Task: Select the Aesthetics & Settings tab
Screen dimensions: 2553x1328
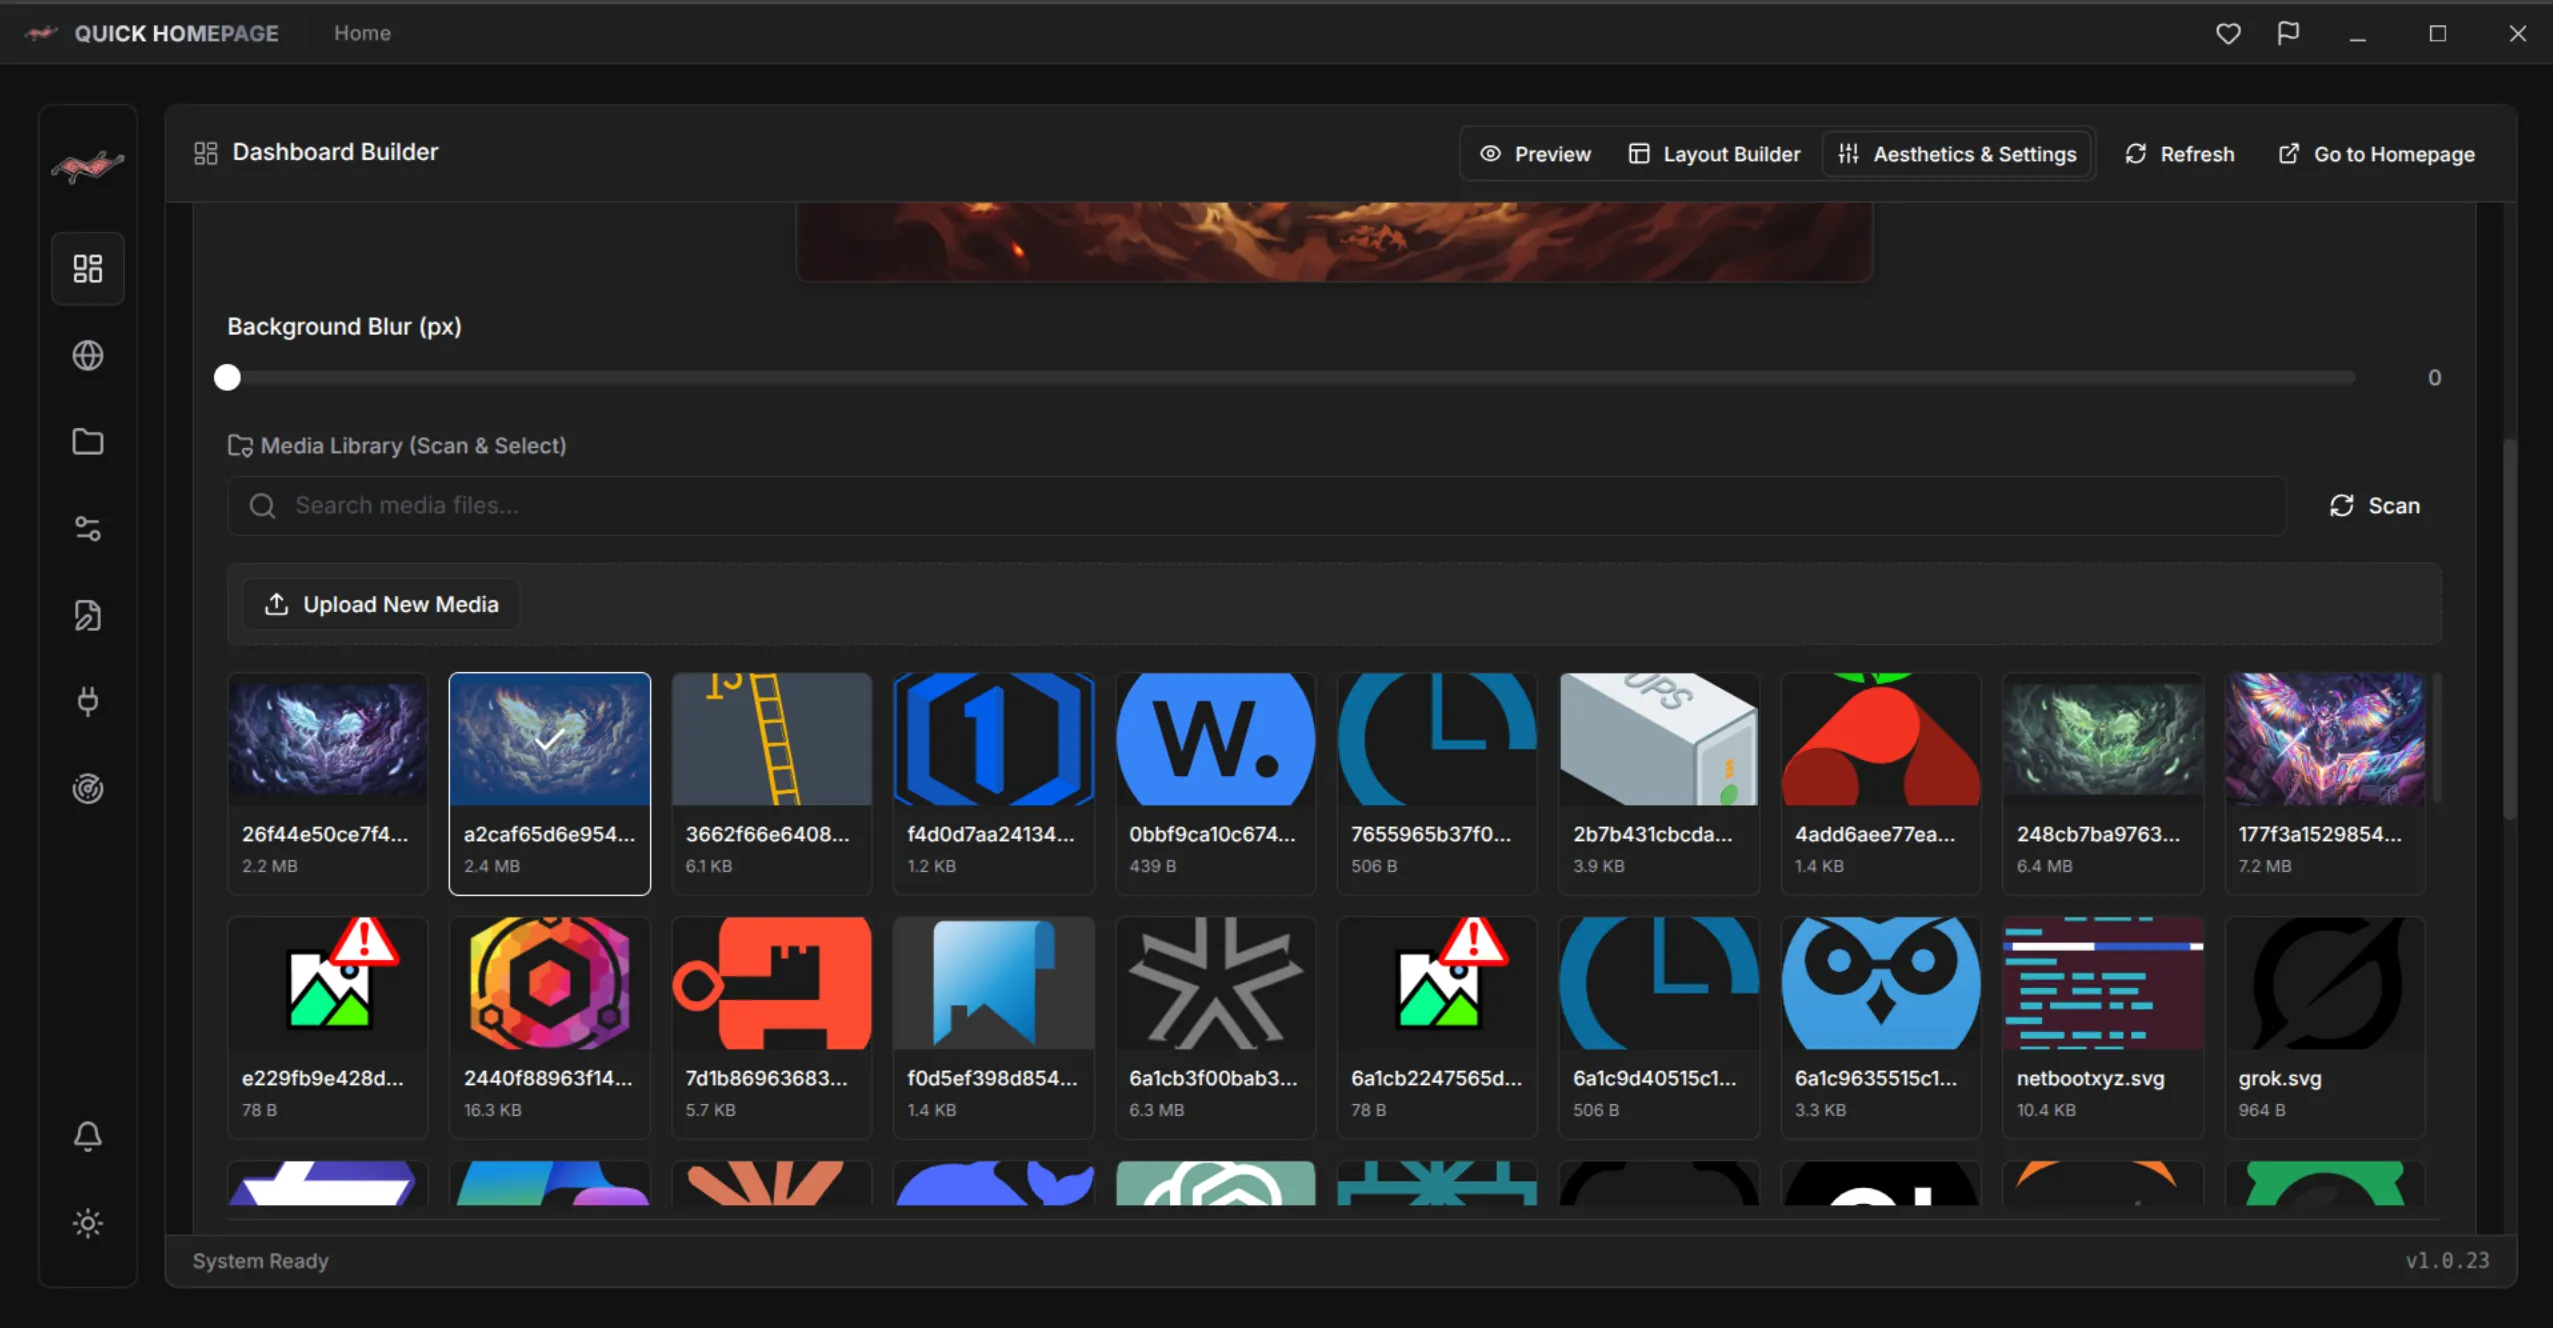Action: coord(1957,154)
